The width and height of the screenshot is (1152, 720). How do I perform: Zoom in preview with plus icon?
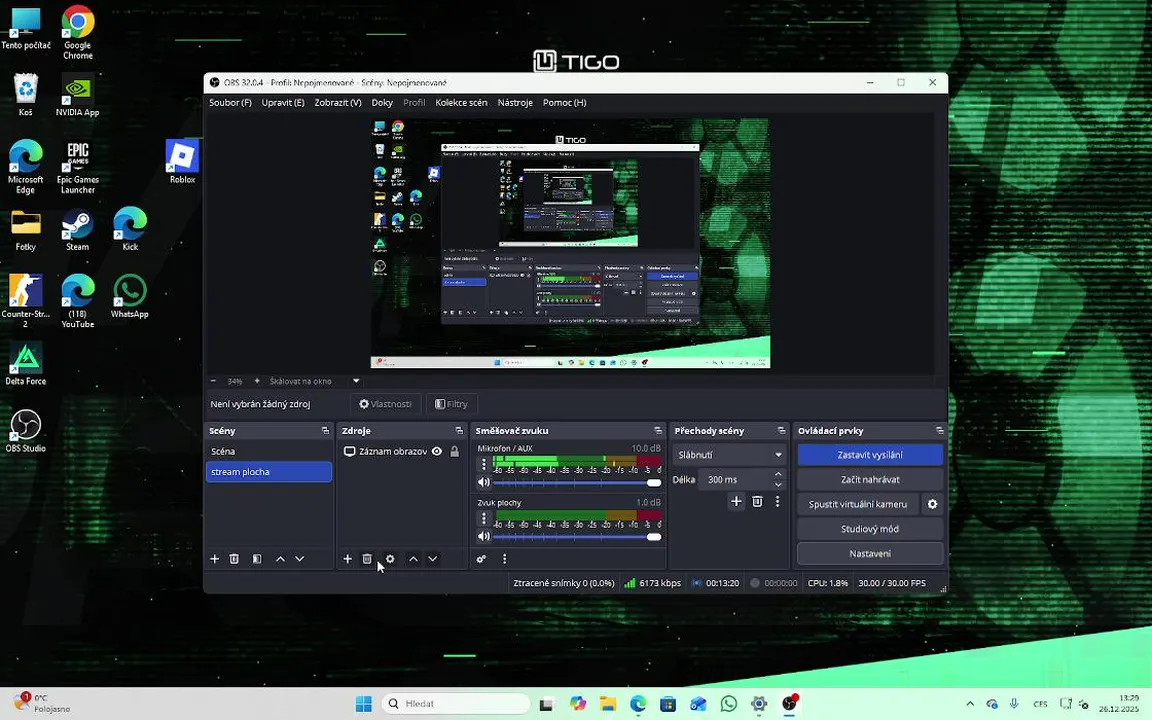tap(256, 381)
